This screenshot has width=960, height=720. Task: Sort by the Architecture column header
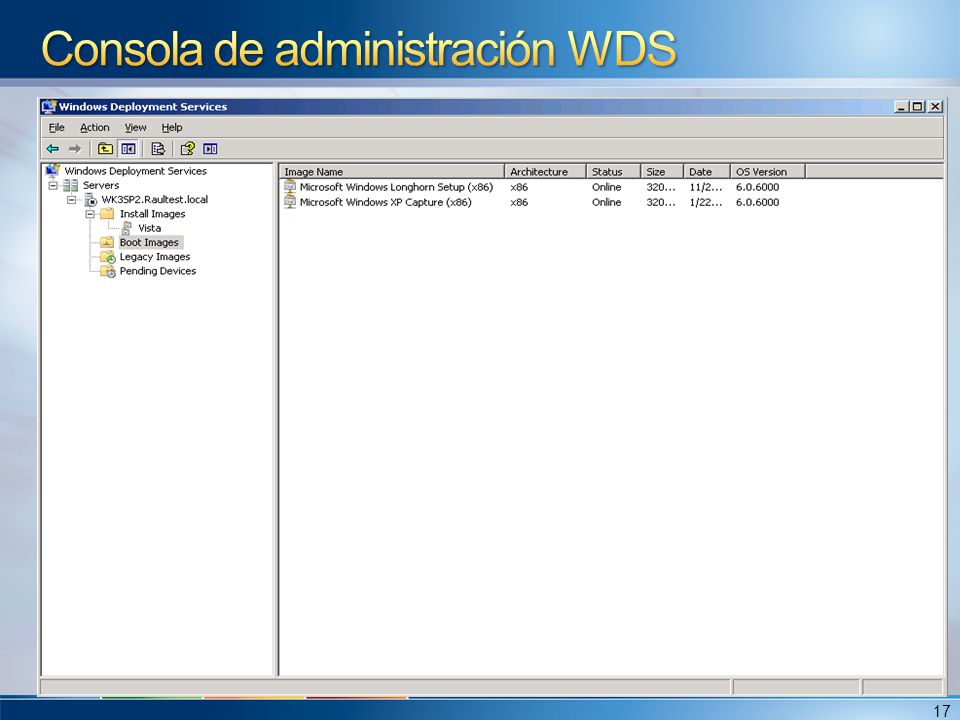click(x=545, y=171)
